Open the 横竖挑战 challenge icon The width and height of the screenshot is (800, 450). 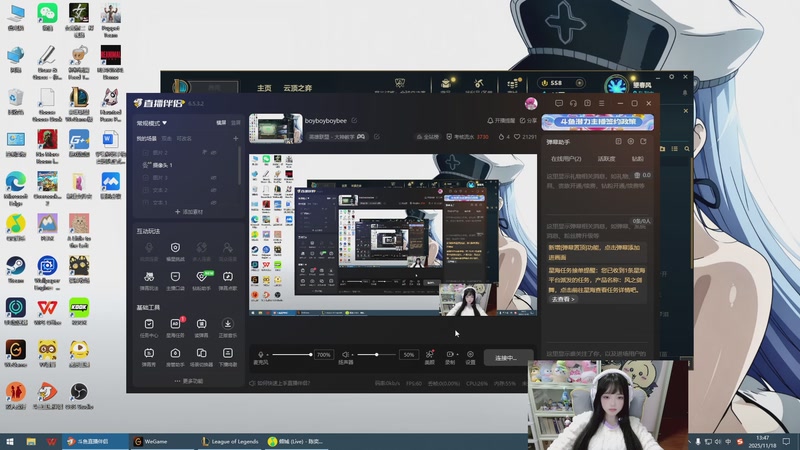pos(175,247)
